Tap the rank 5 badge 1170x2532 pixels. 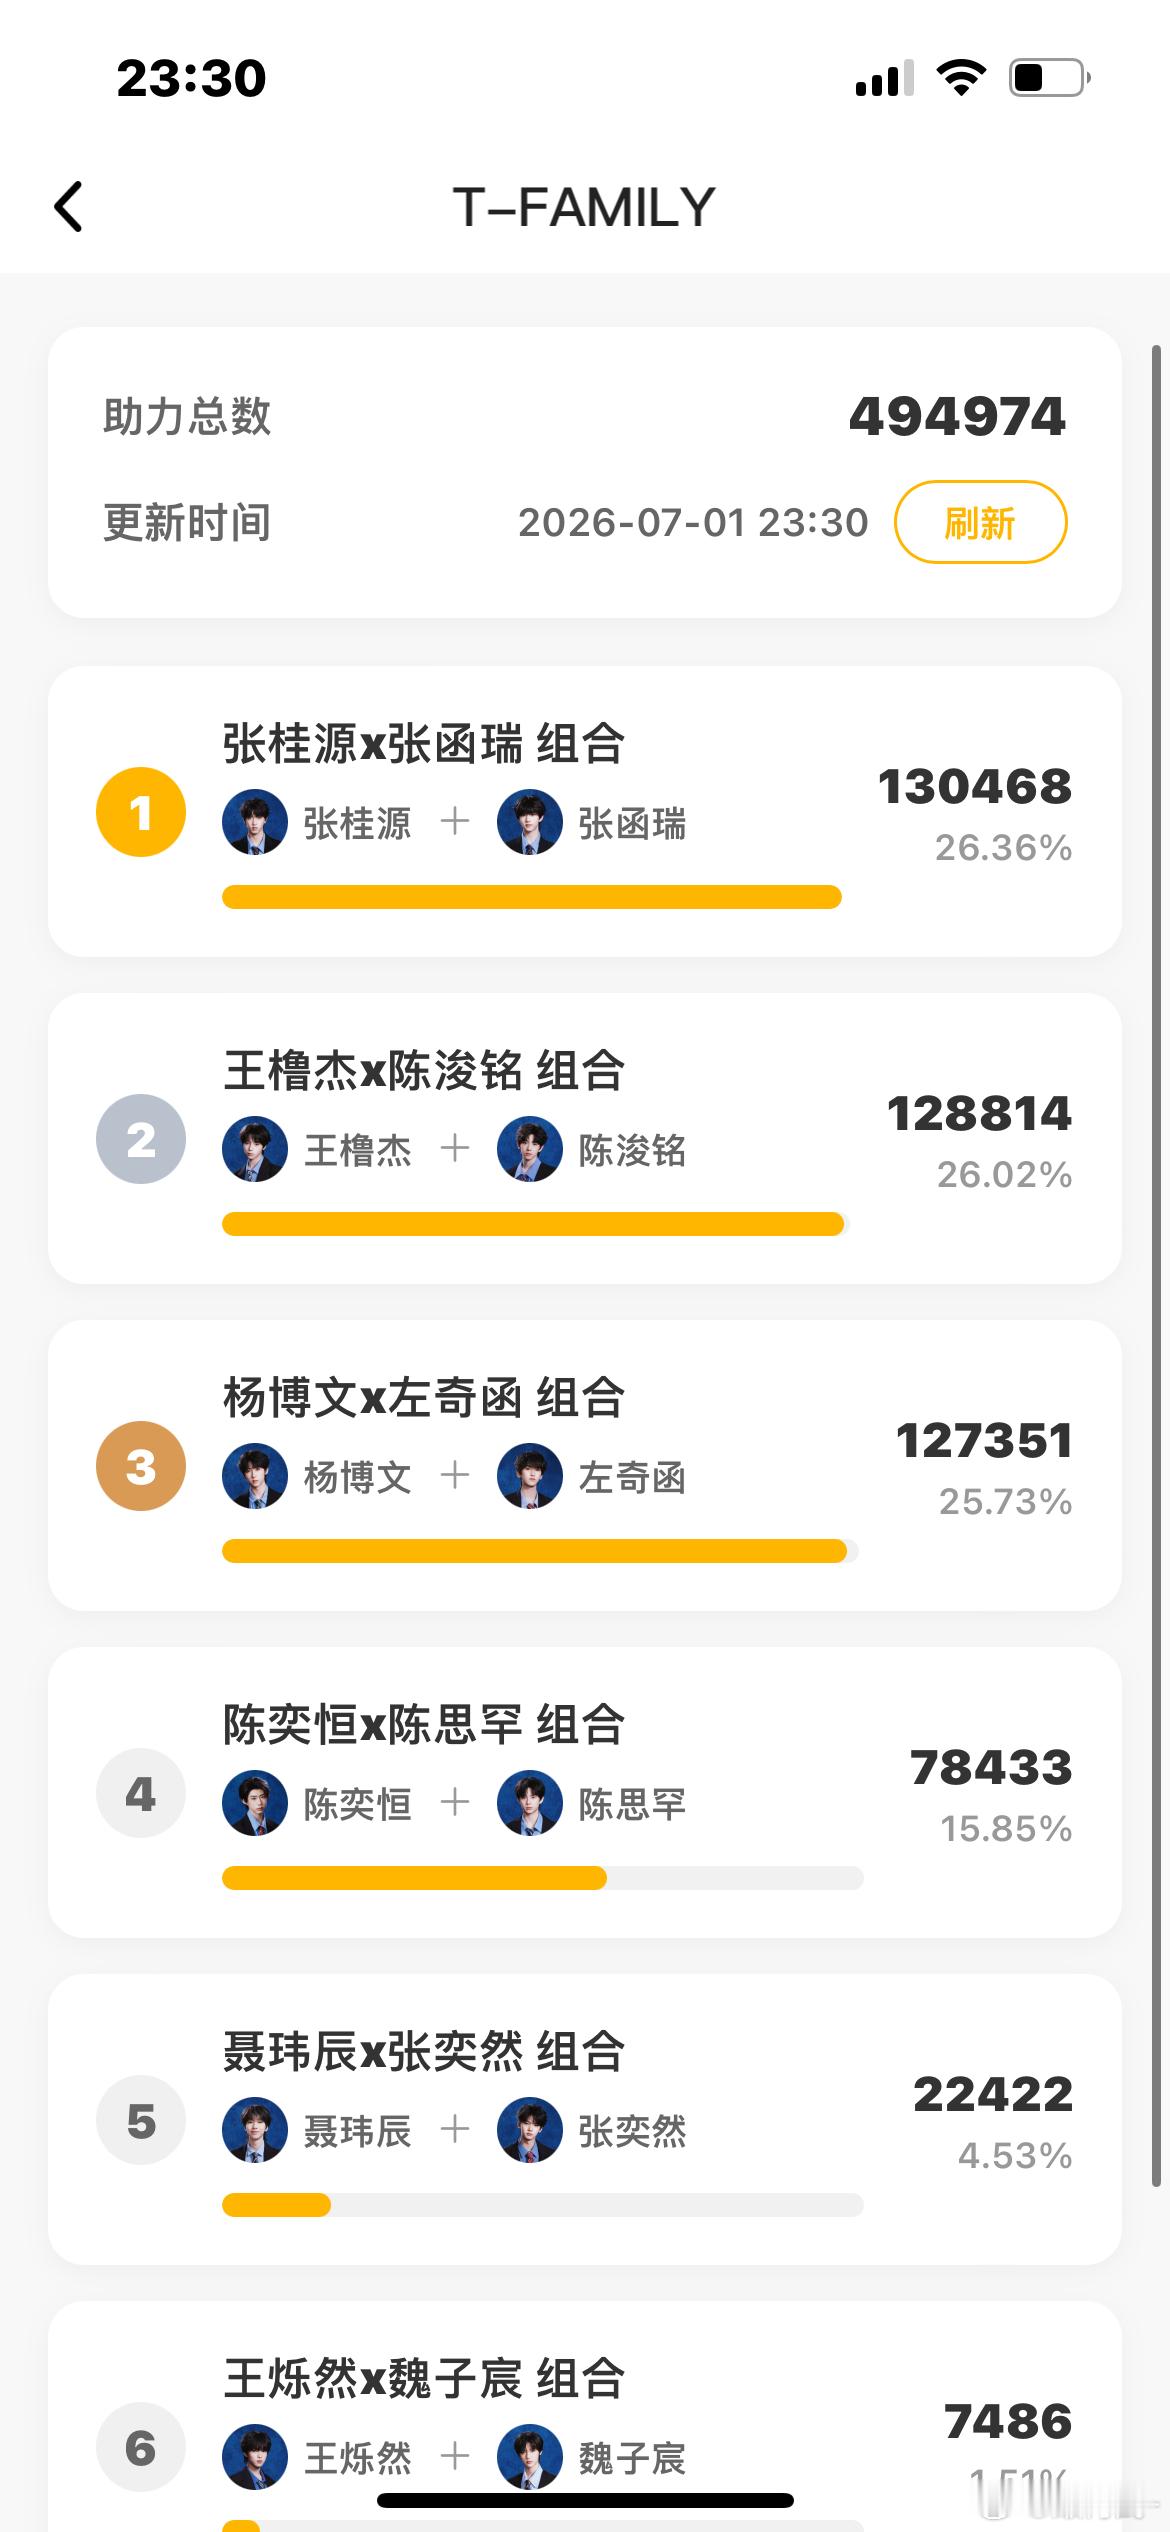141,2120
